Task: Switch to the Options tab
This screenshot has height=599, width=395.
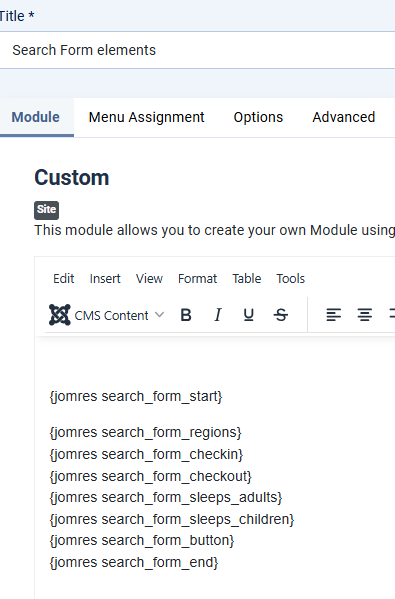Action: point(258,117)
